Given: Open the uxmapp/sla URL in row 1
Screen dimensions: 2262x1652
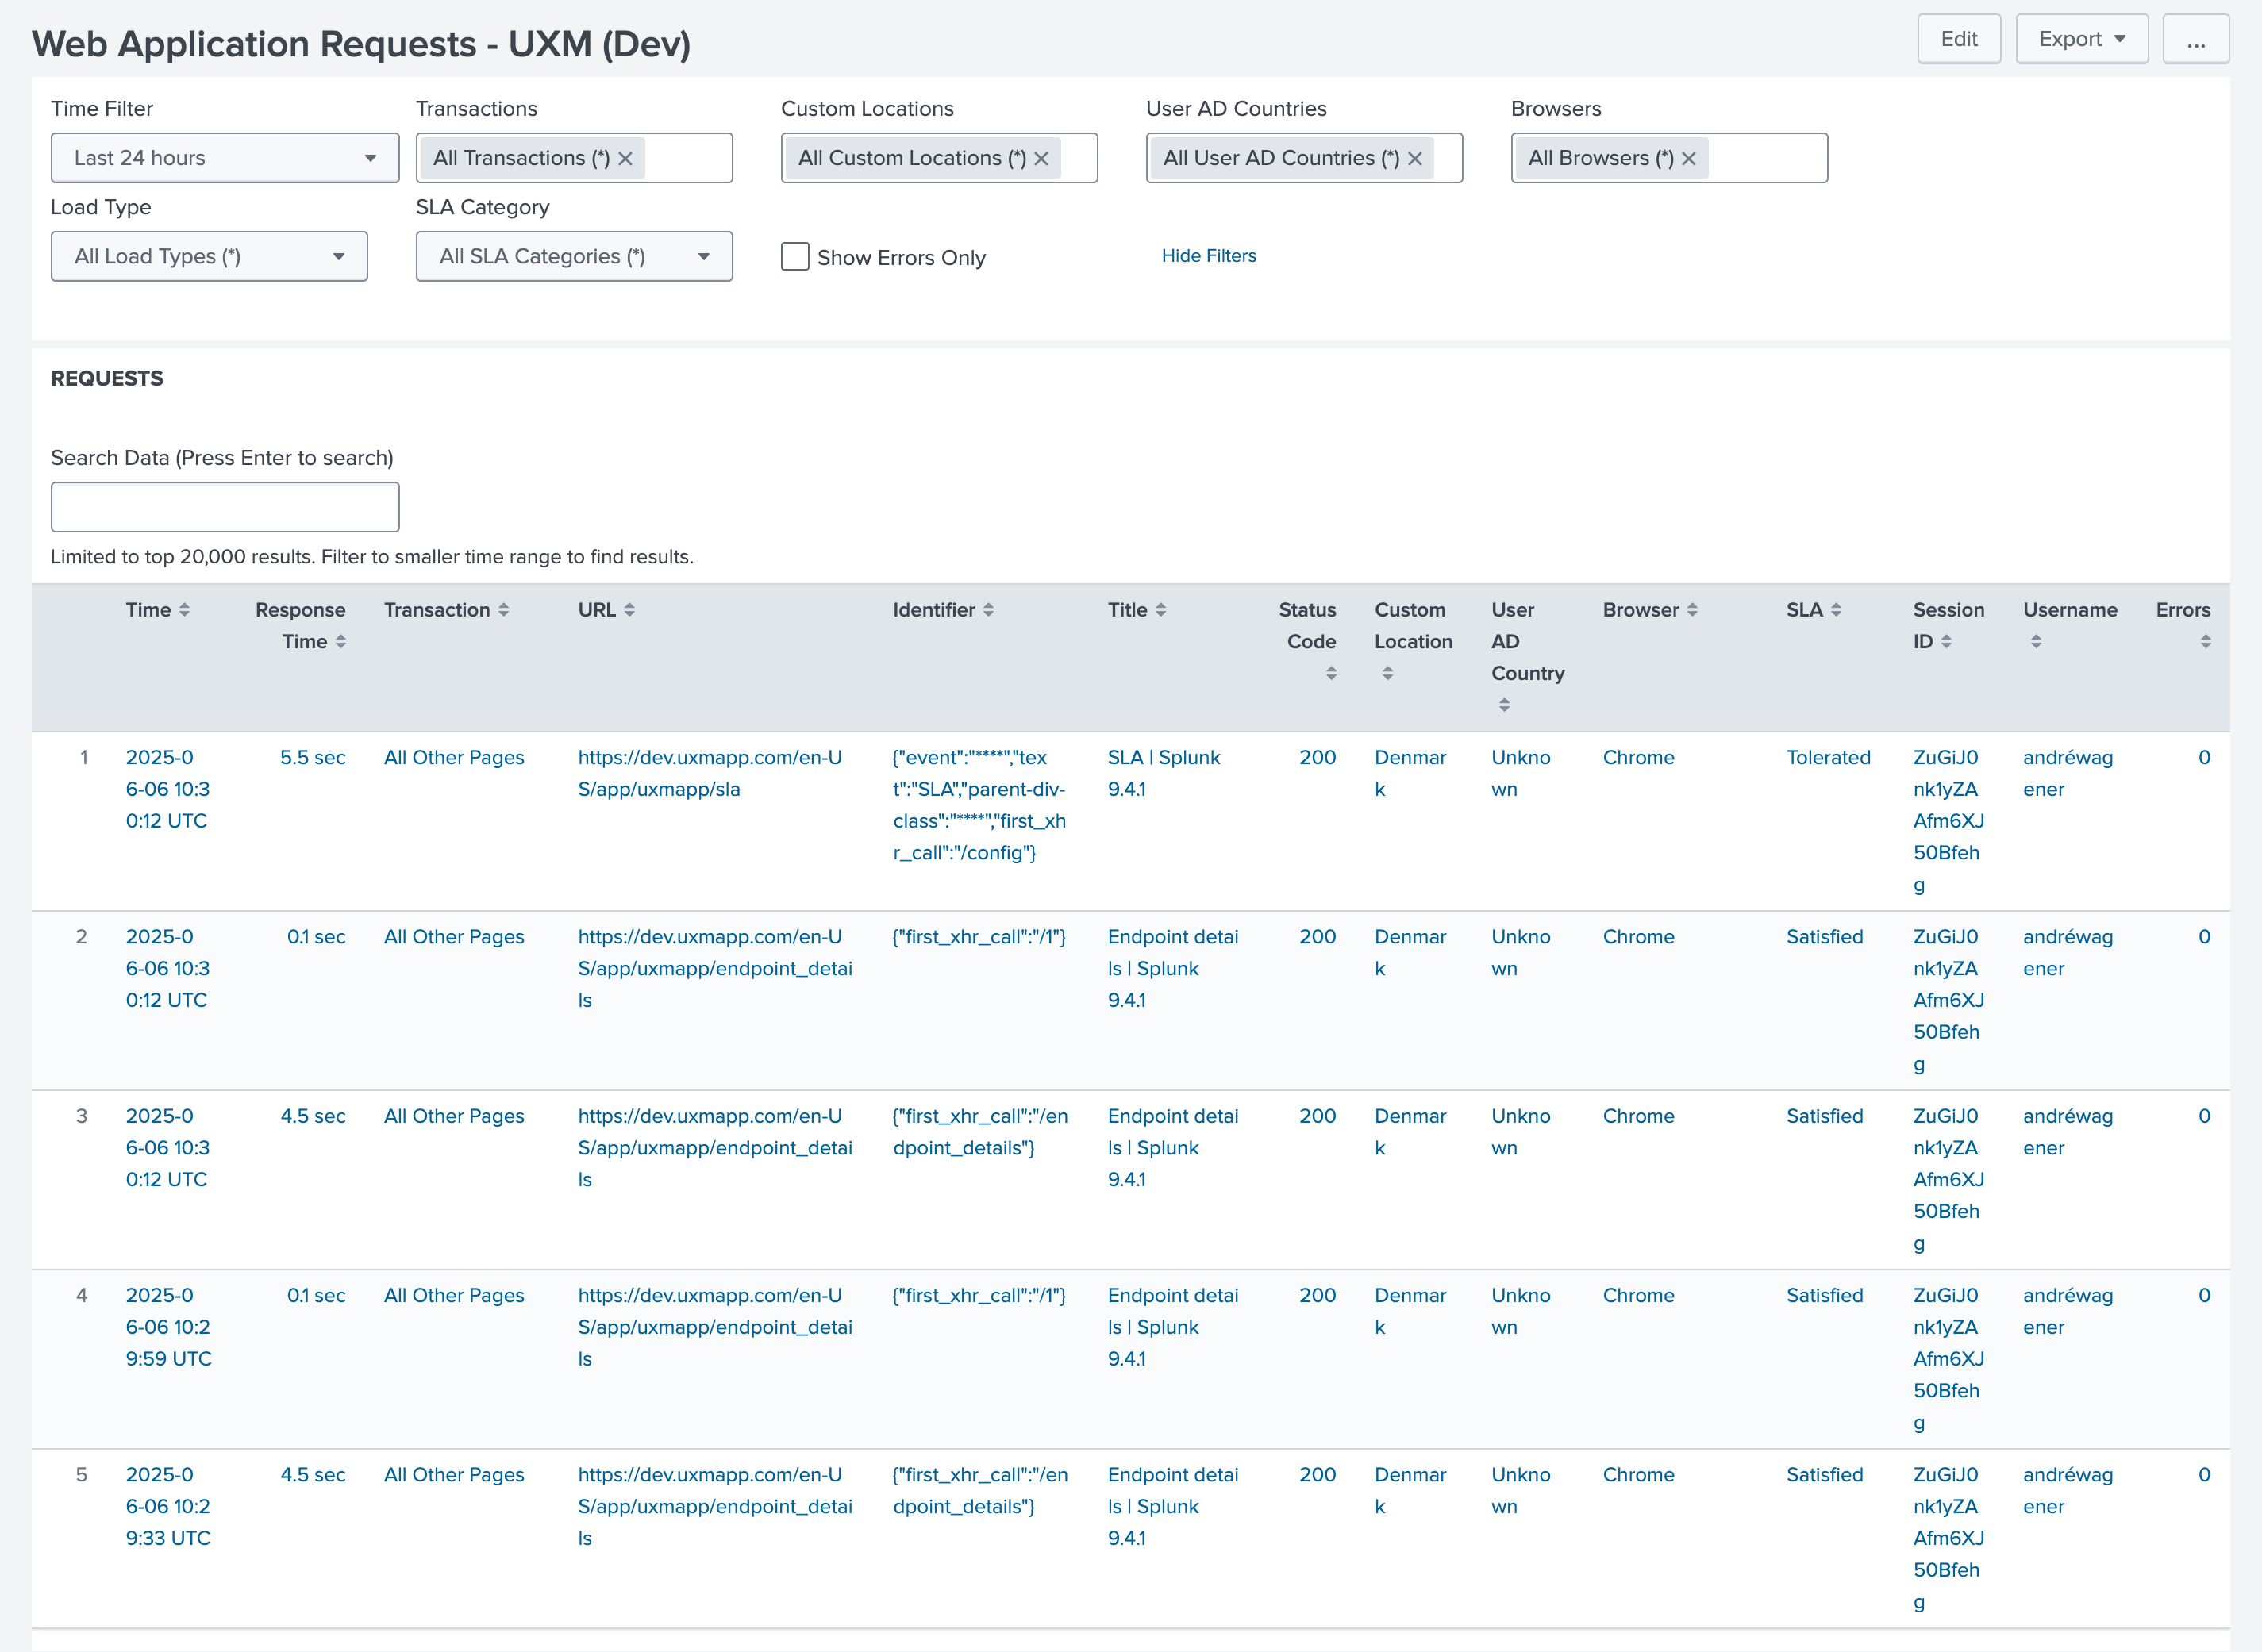Looking at the screenshot, I should (x=709, y=773).
